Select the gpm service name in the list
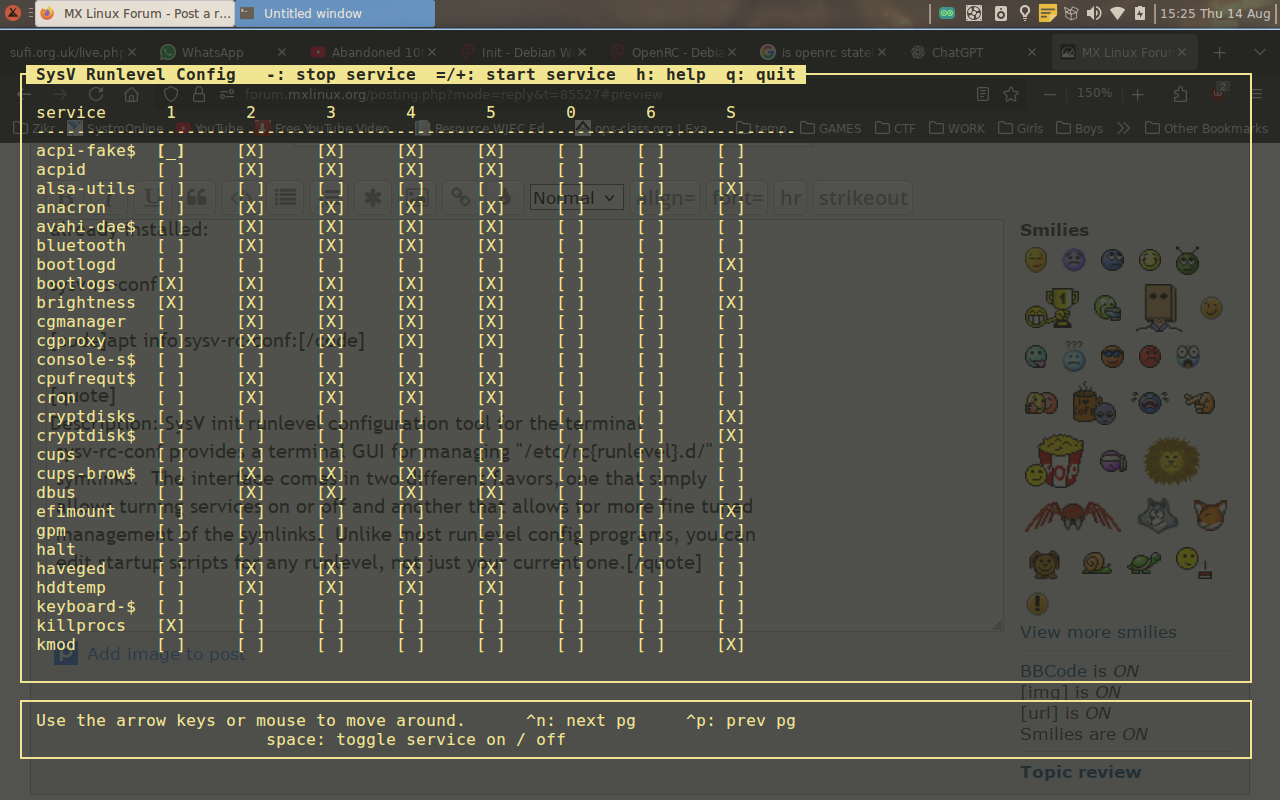 51,530
